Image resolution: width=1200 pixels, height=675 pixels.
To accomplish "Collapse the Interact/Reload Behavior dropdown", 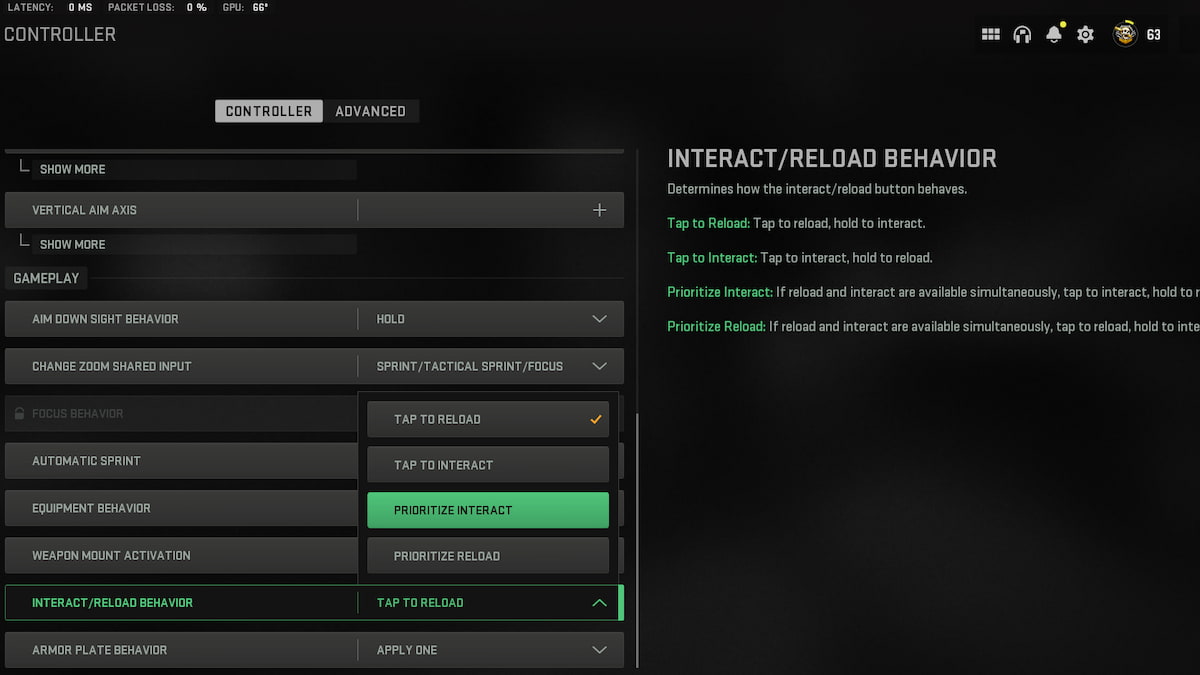I will (x=599, y=602).
